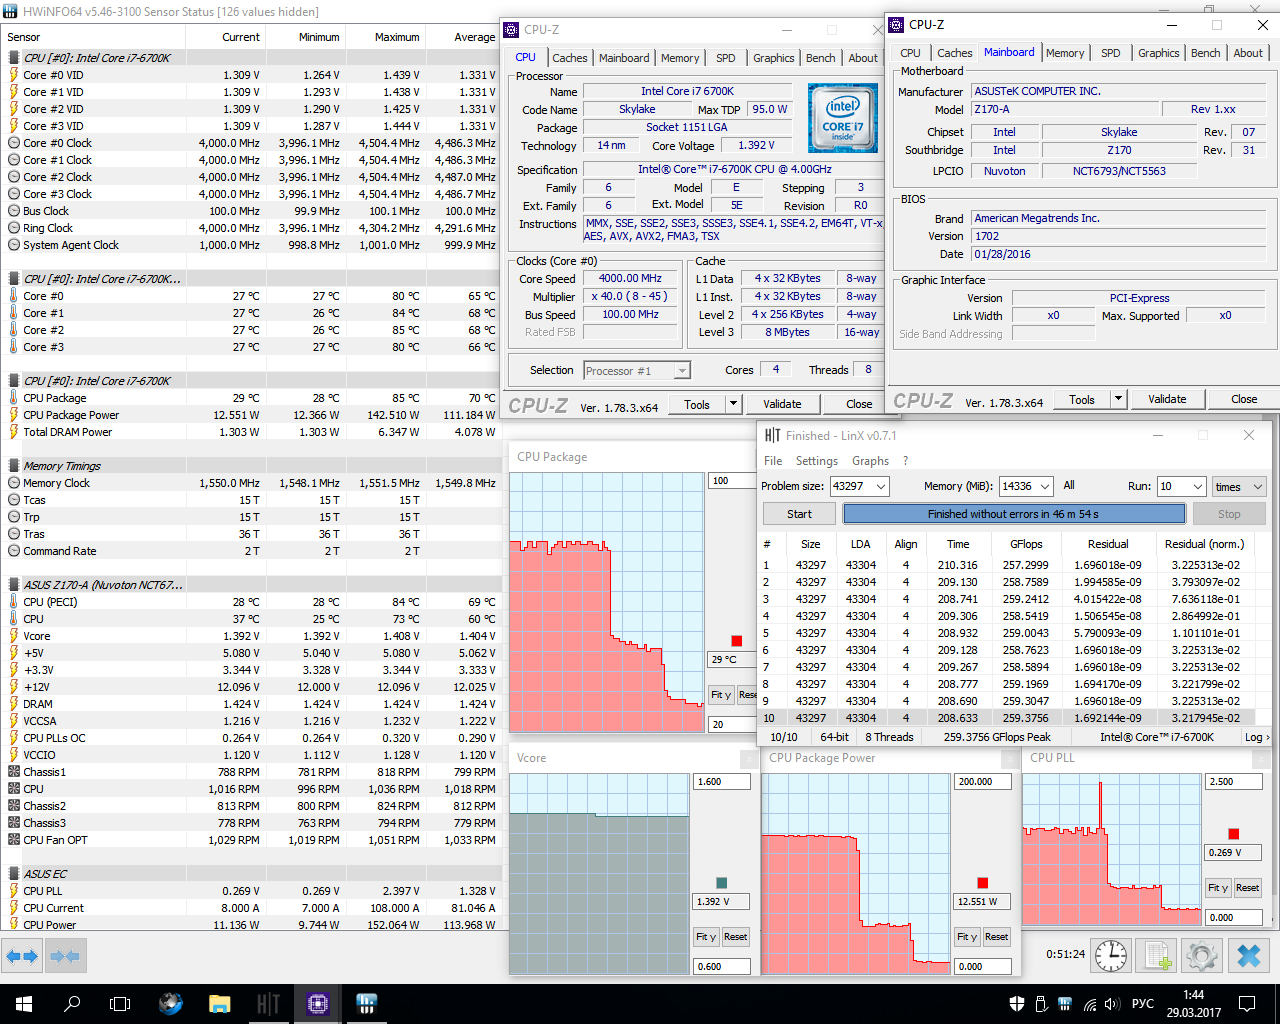The image size is (1280, 1024).
Task: Click the CPU-Z taskbar icon
Action: [318, 1004]
